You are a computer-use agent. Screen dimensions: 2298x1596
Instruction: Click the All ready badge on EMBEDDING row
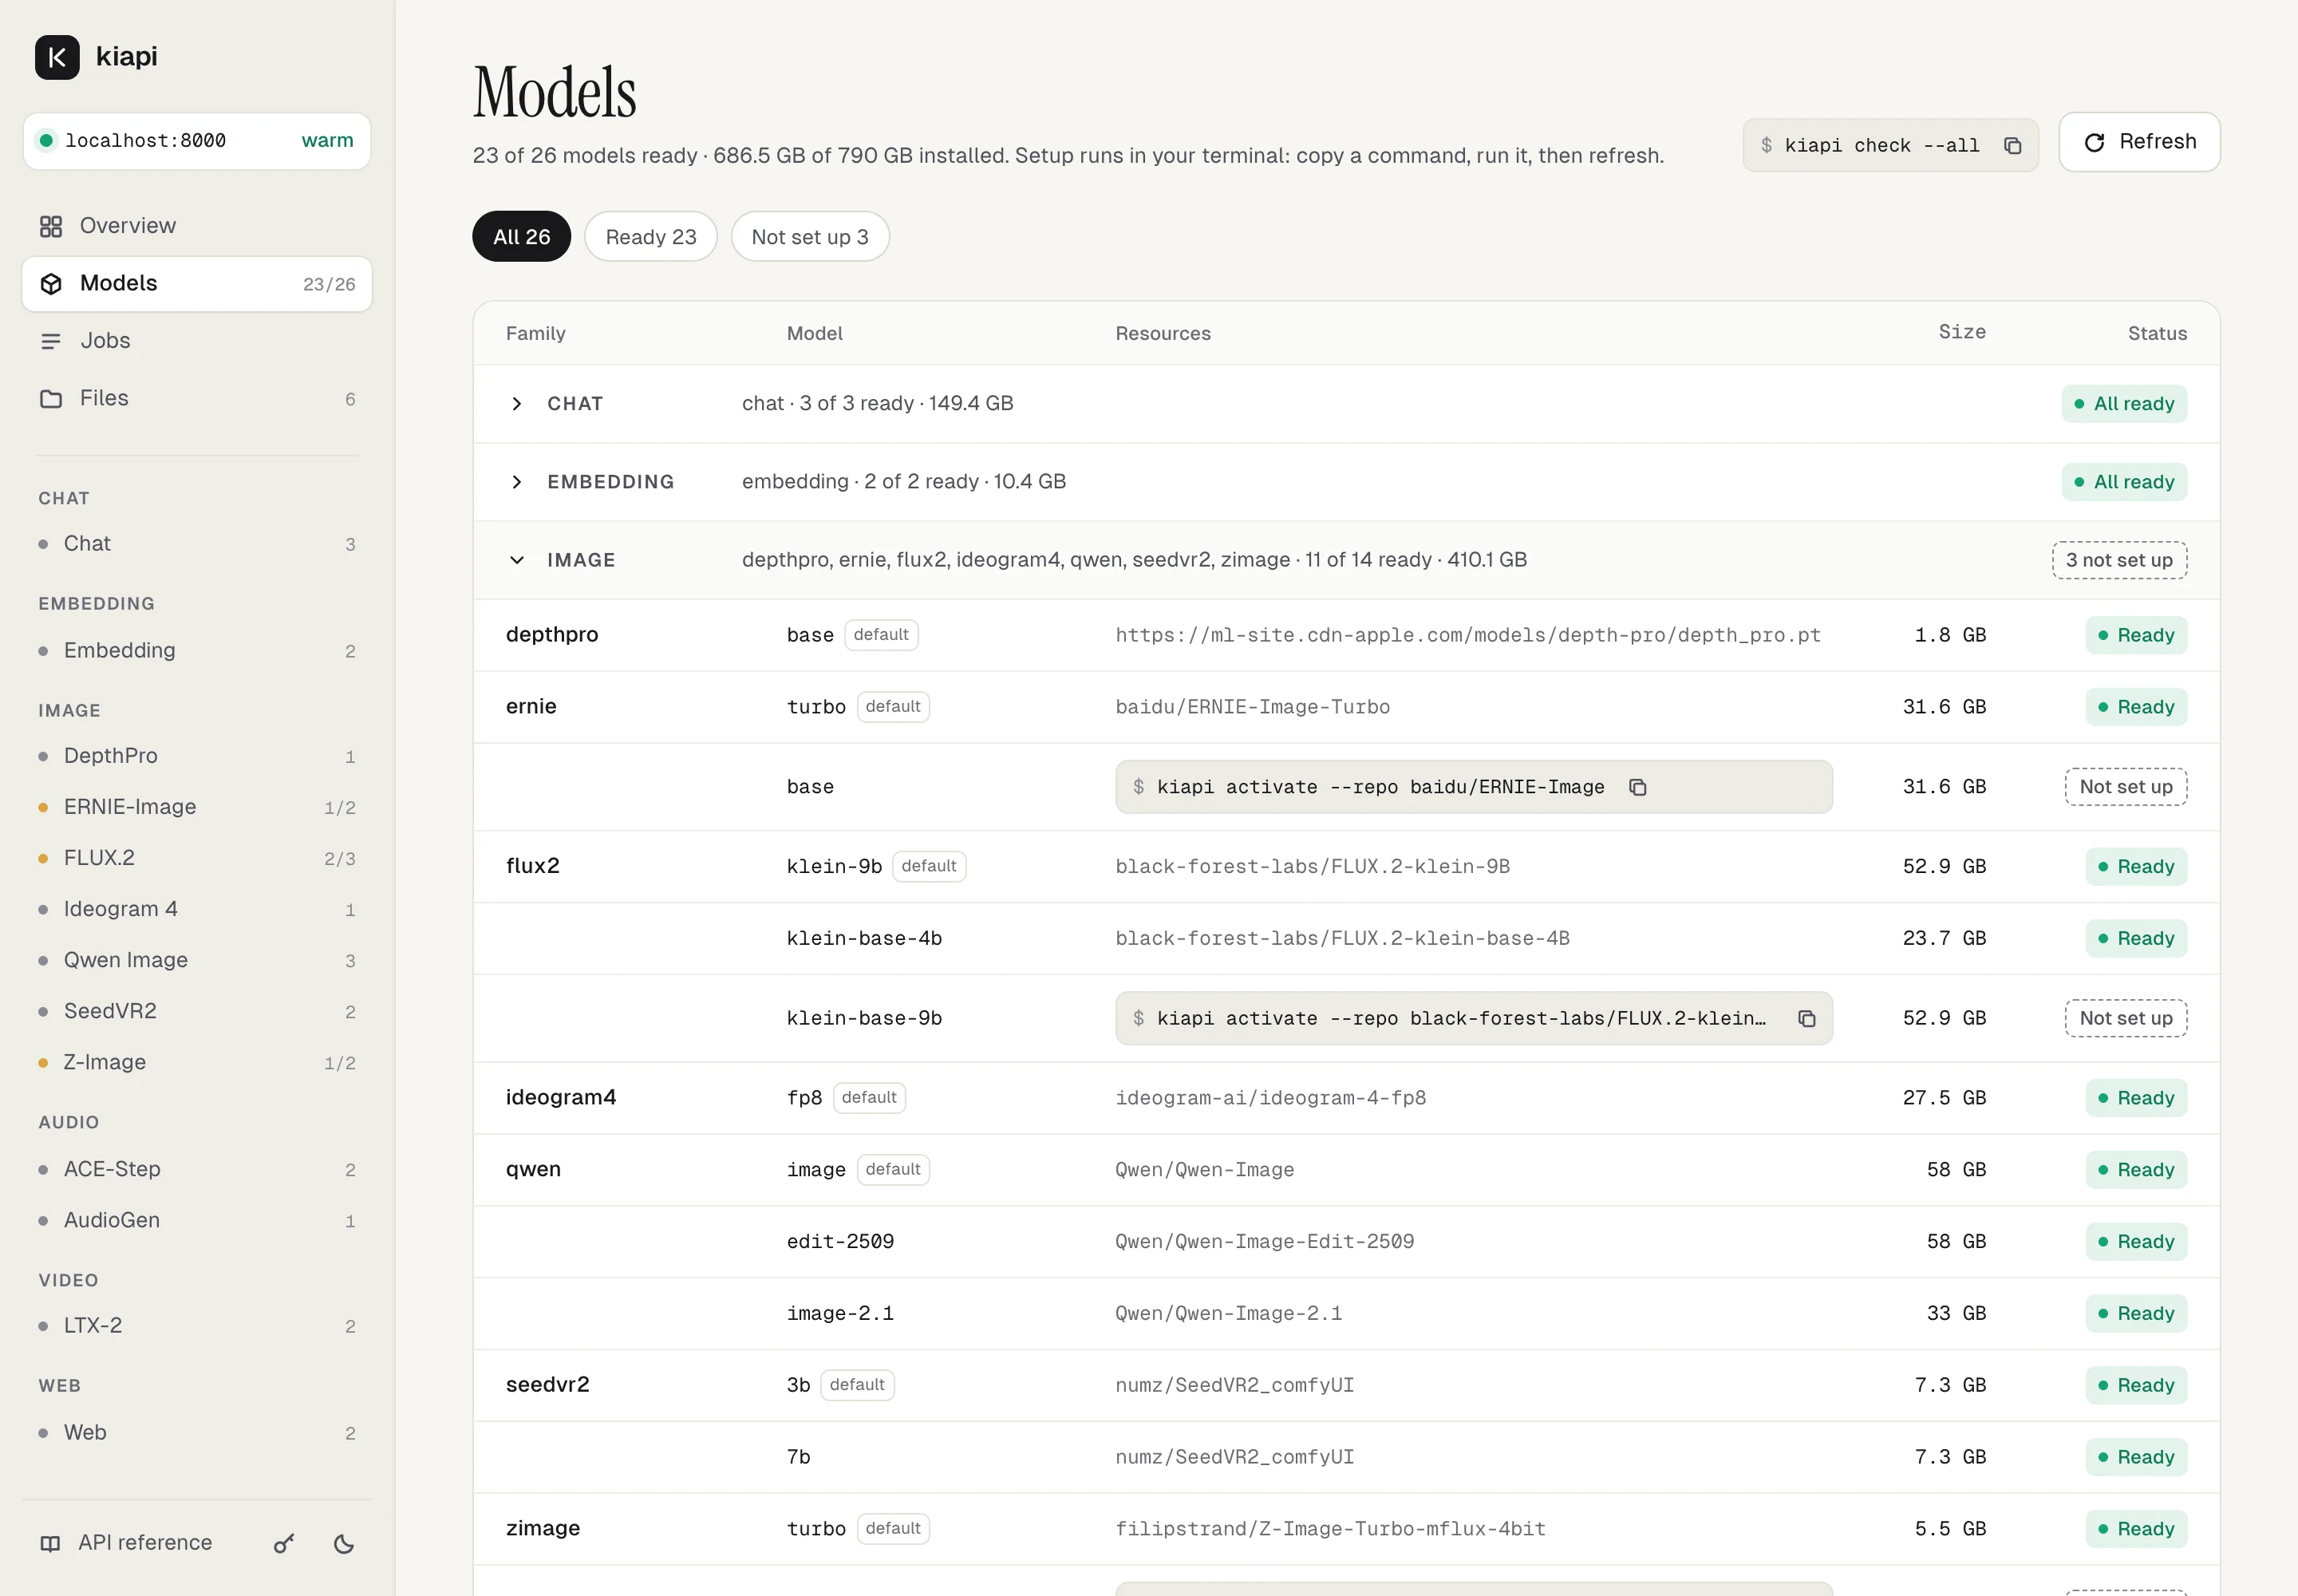tap(2125, 482)
